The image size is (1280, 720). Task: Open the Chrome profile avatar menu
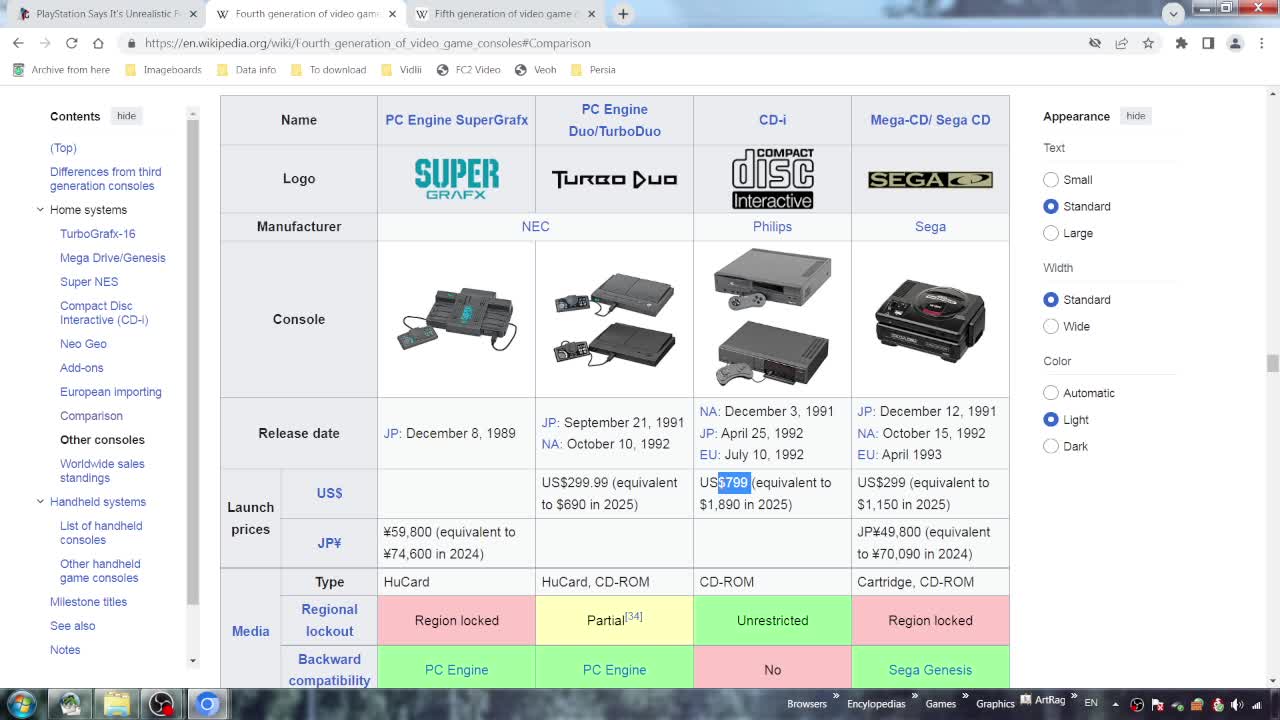(x=1235, y=43)
